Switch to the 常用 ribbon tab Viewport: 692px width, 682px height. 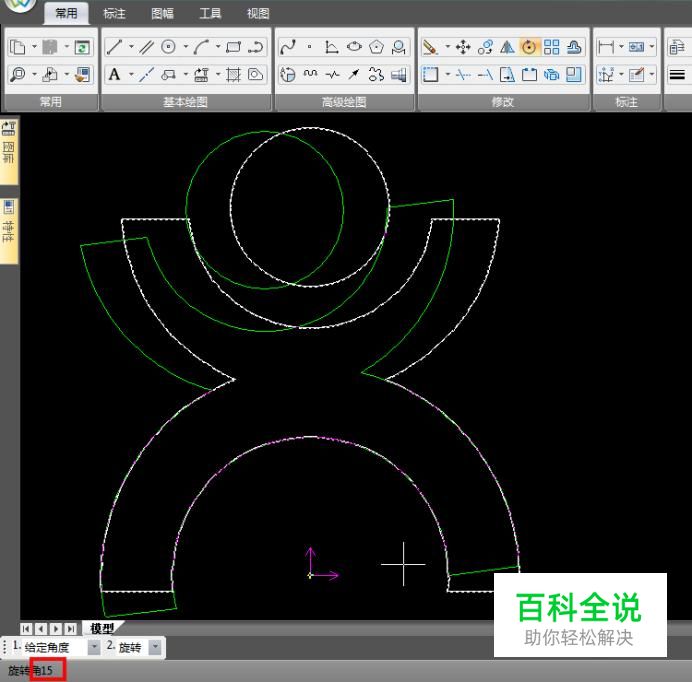[66, 13]
